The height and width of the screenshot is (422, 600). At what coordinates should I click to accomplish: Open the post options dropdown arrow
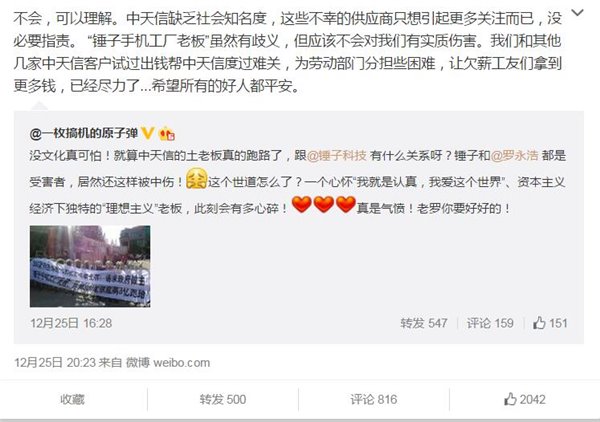(x=577, y=13)
